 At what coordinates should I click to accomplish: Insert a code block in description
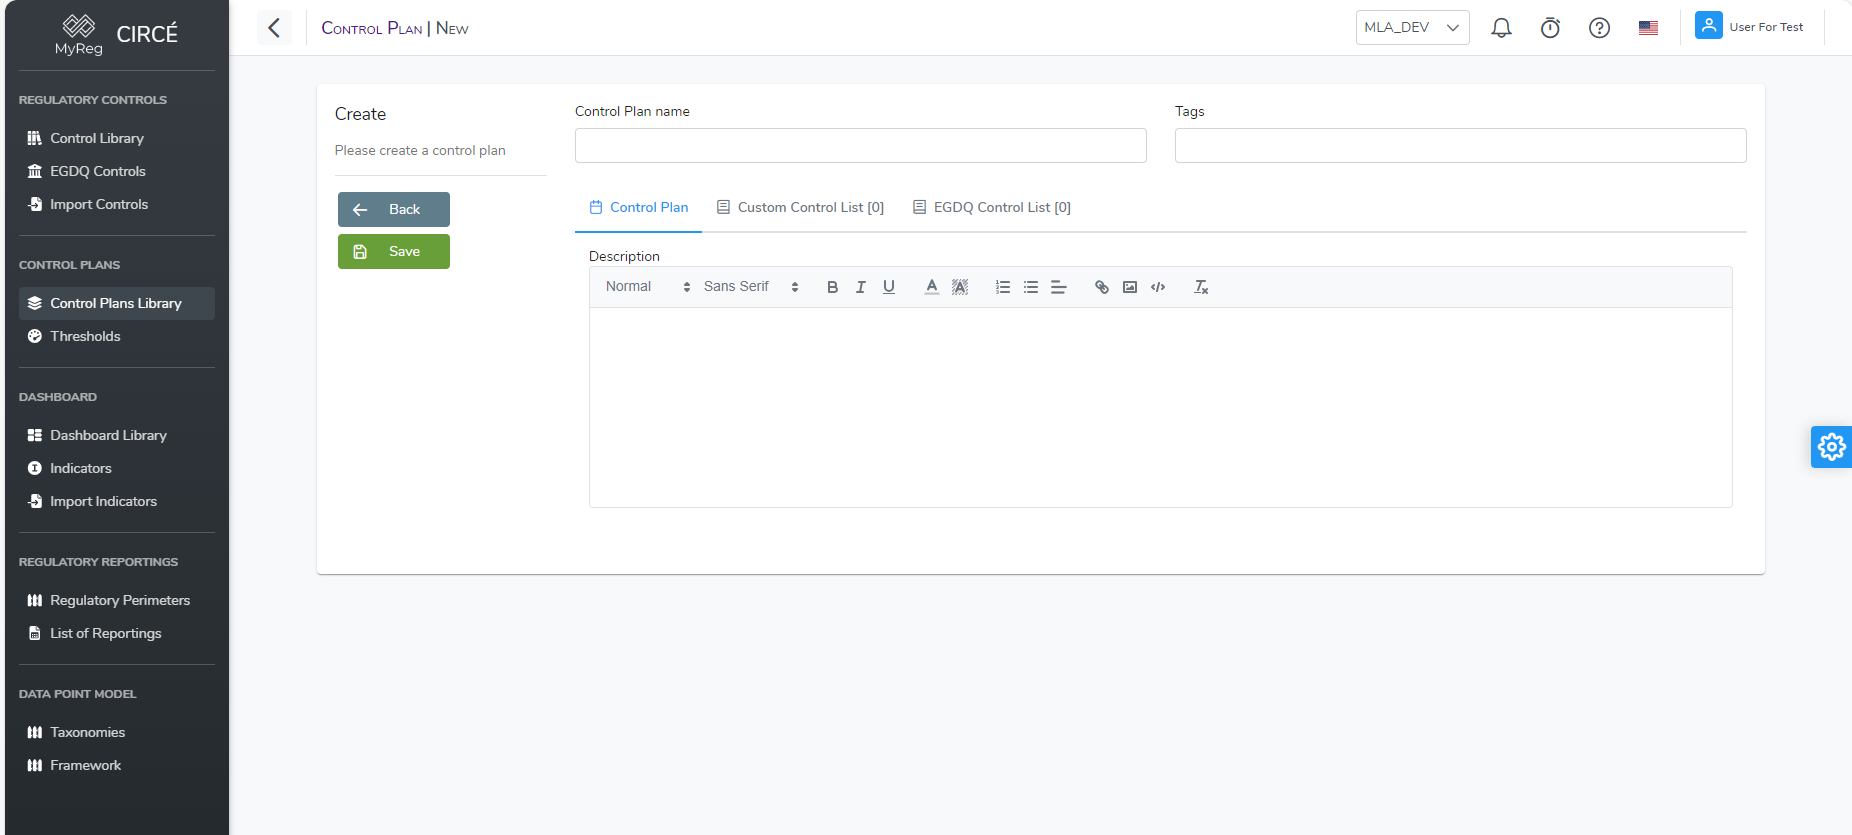(1158, 287)
